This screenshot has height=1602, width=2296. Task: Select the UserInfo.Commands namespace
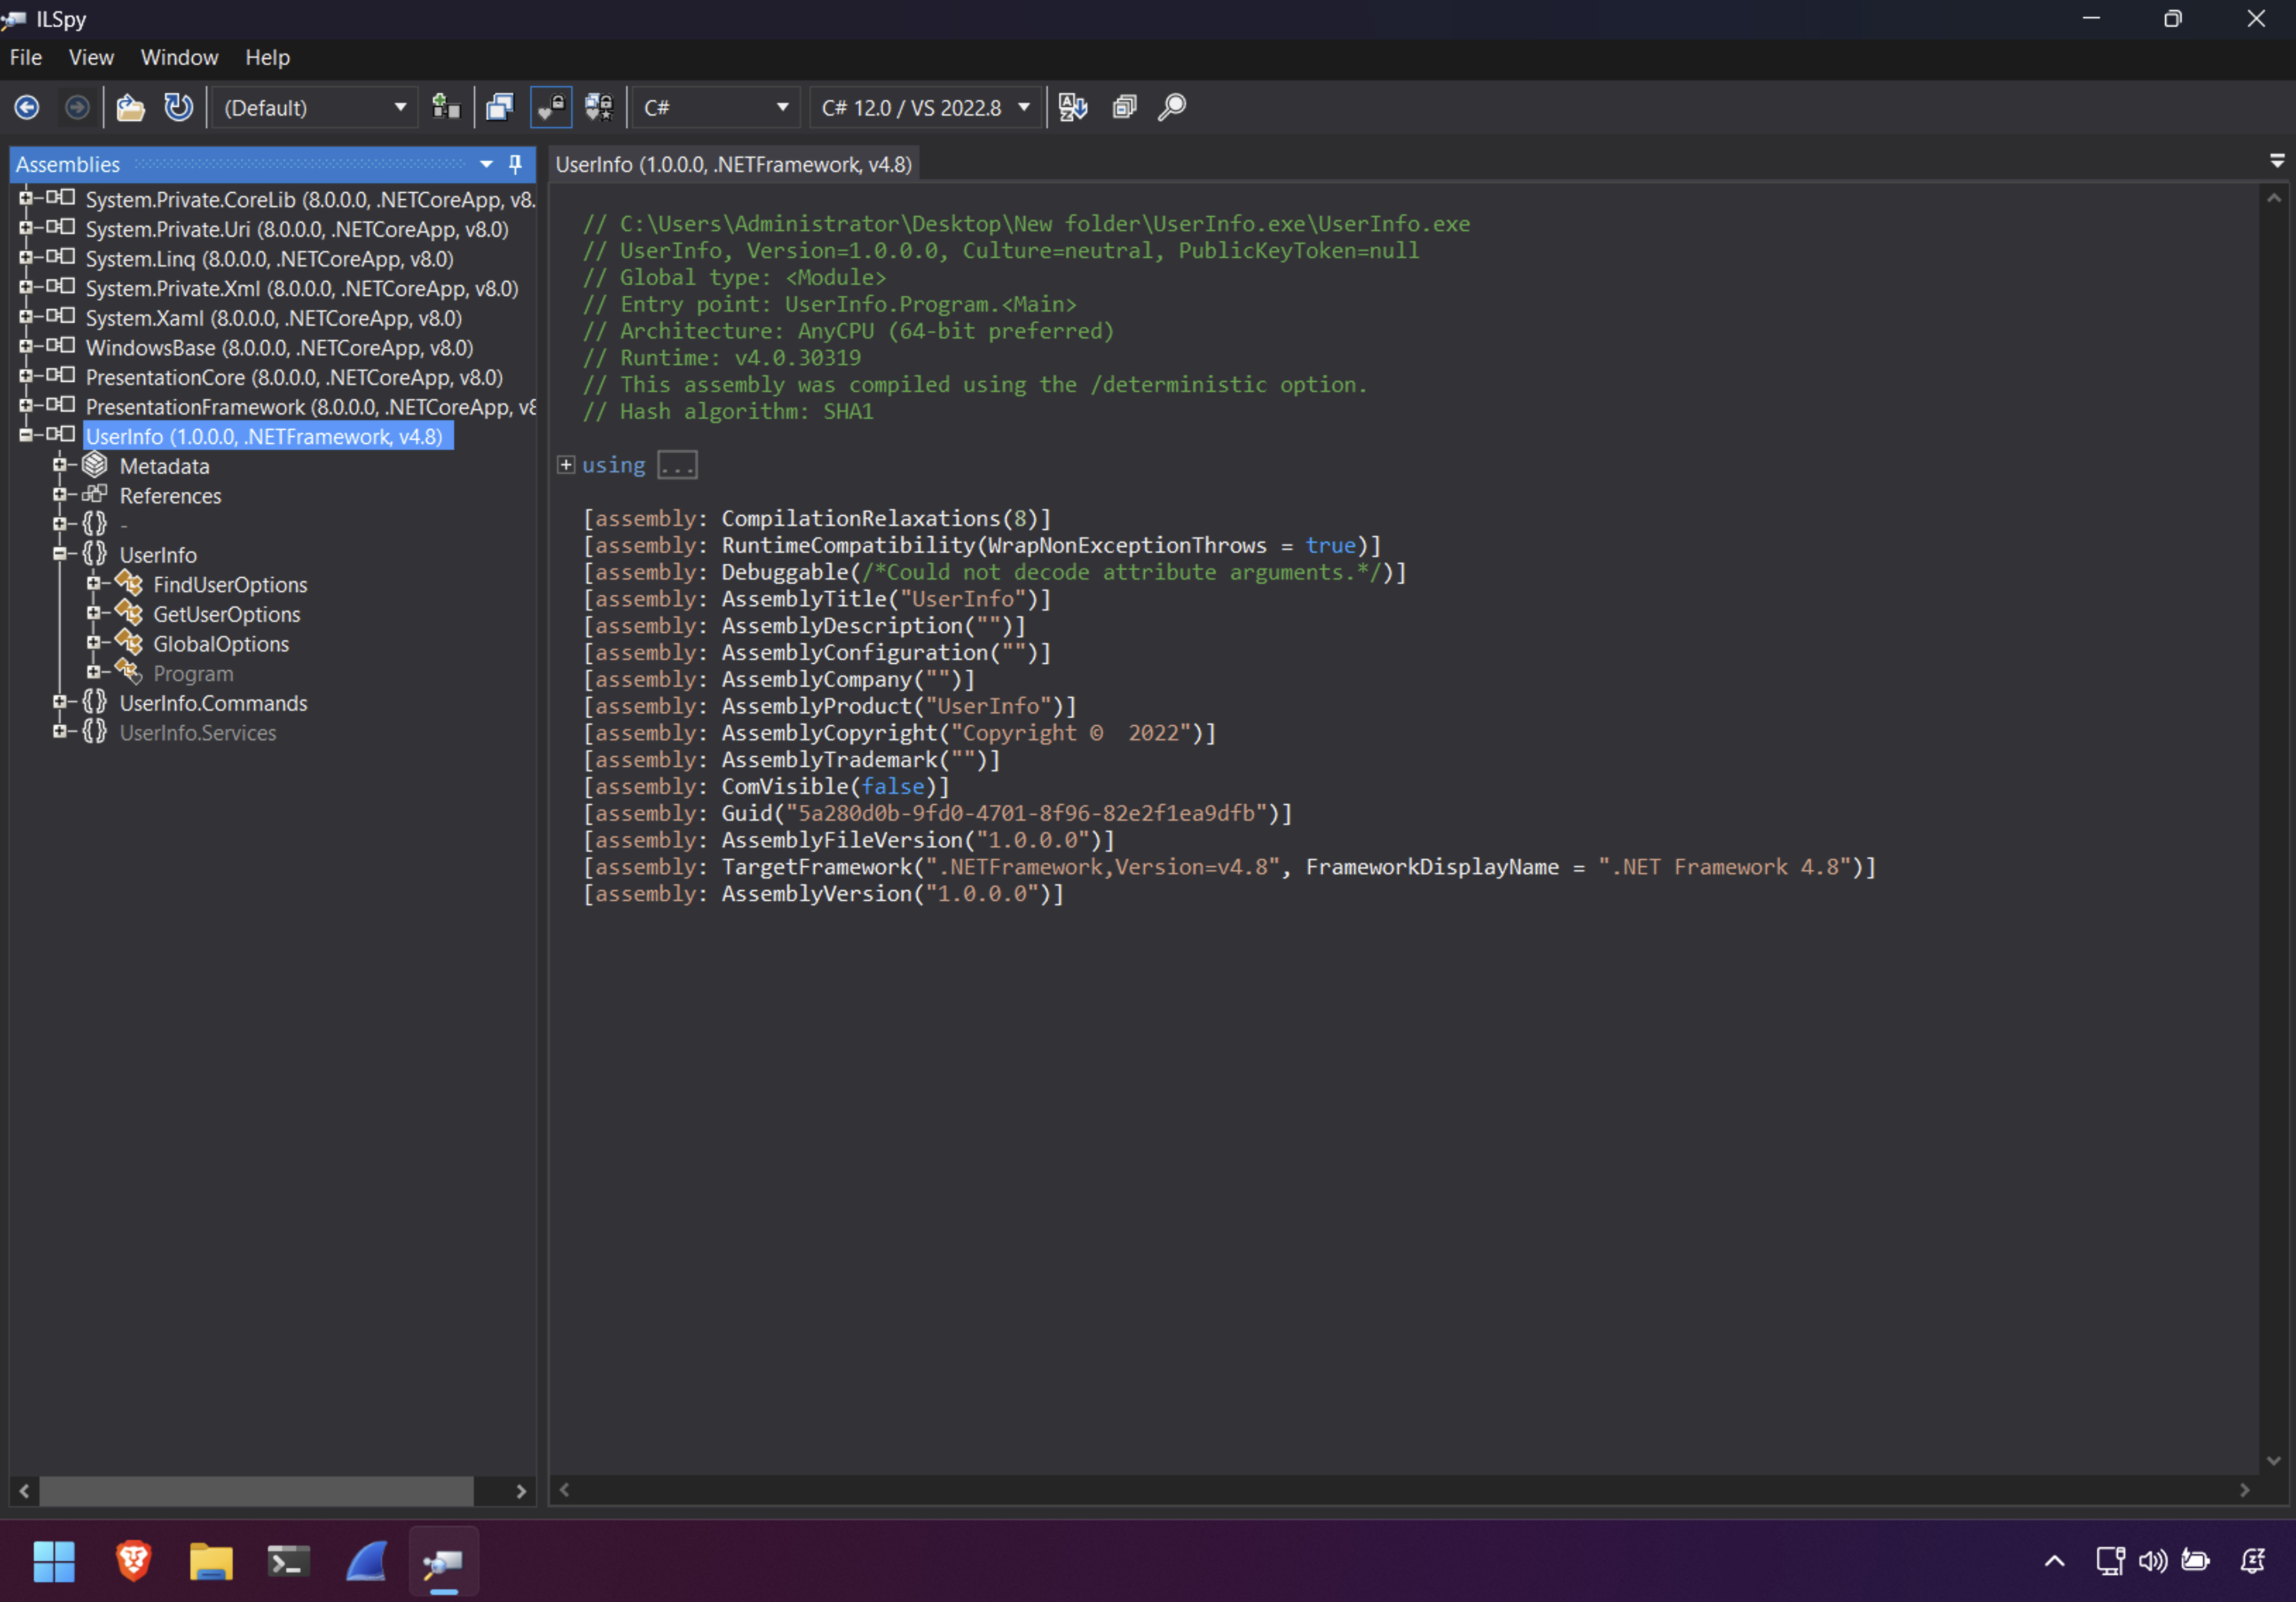click(x=213, y=703)
